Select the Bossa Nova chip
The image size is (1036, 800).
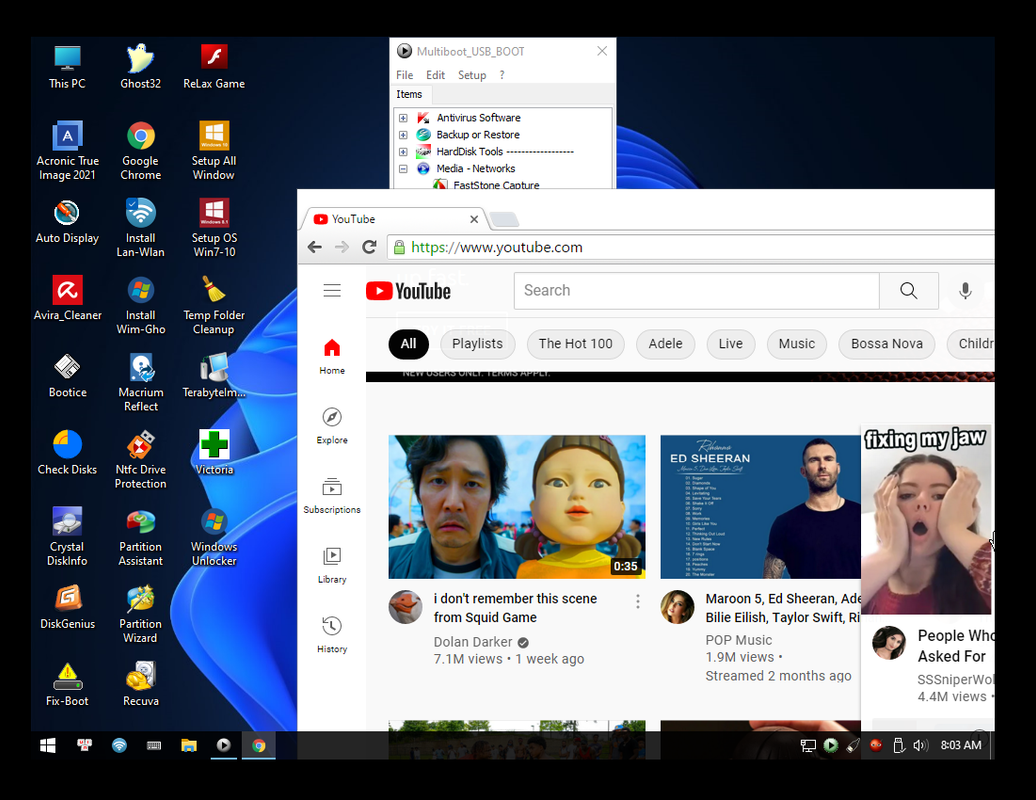point(887,344)
